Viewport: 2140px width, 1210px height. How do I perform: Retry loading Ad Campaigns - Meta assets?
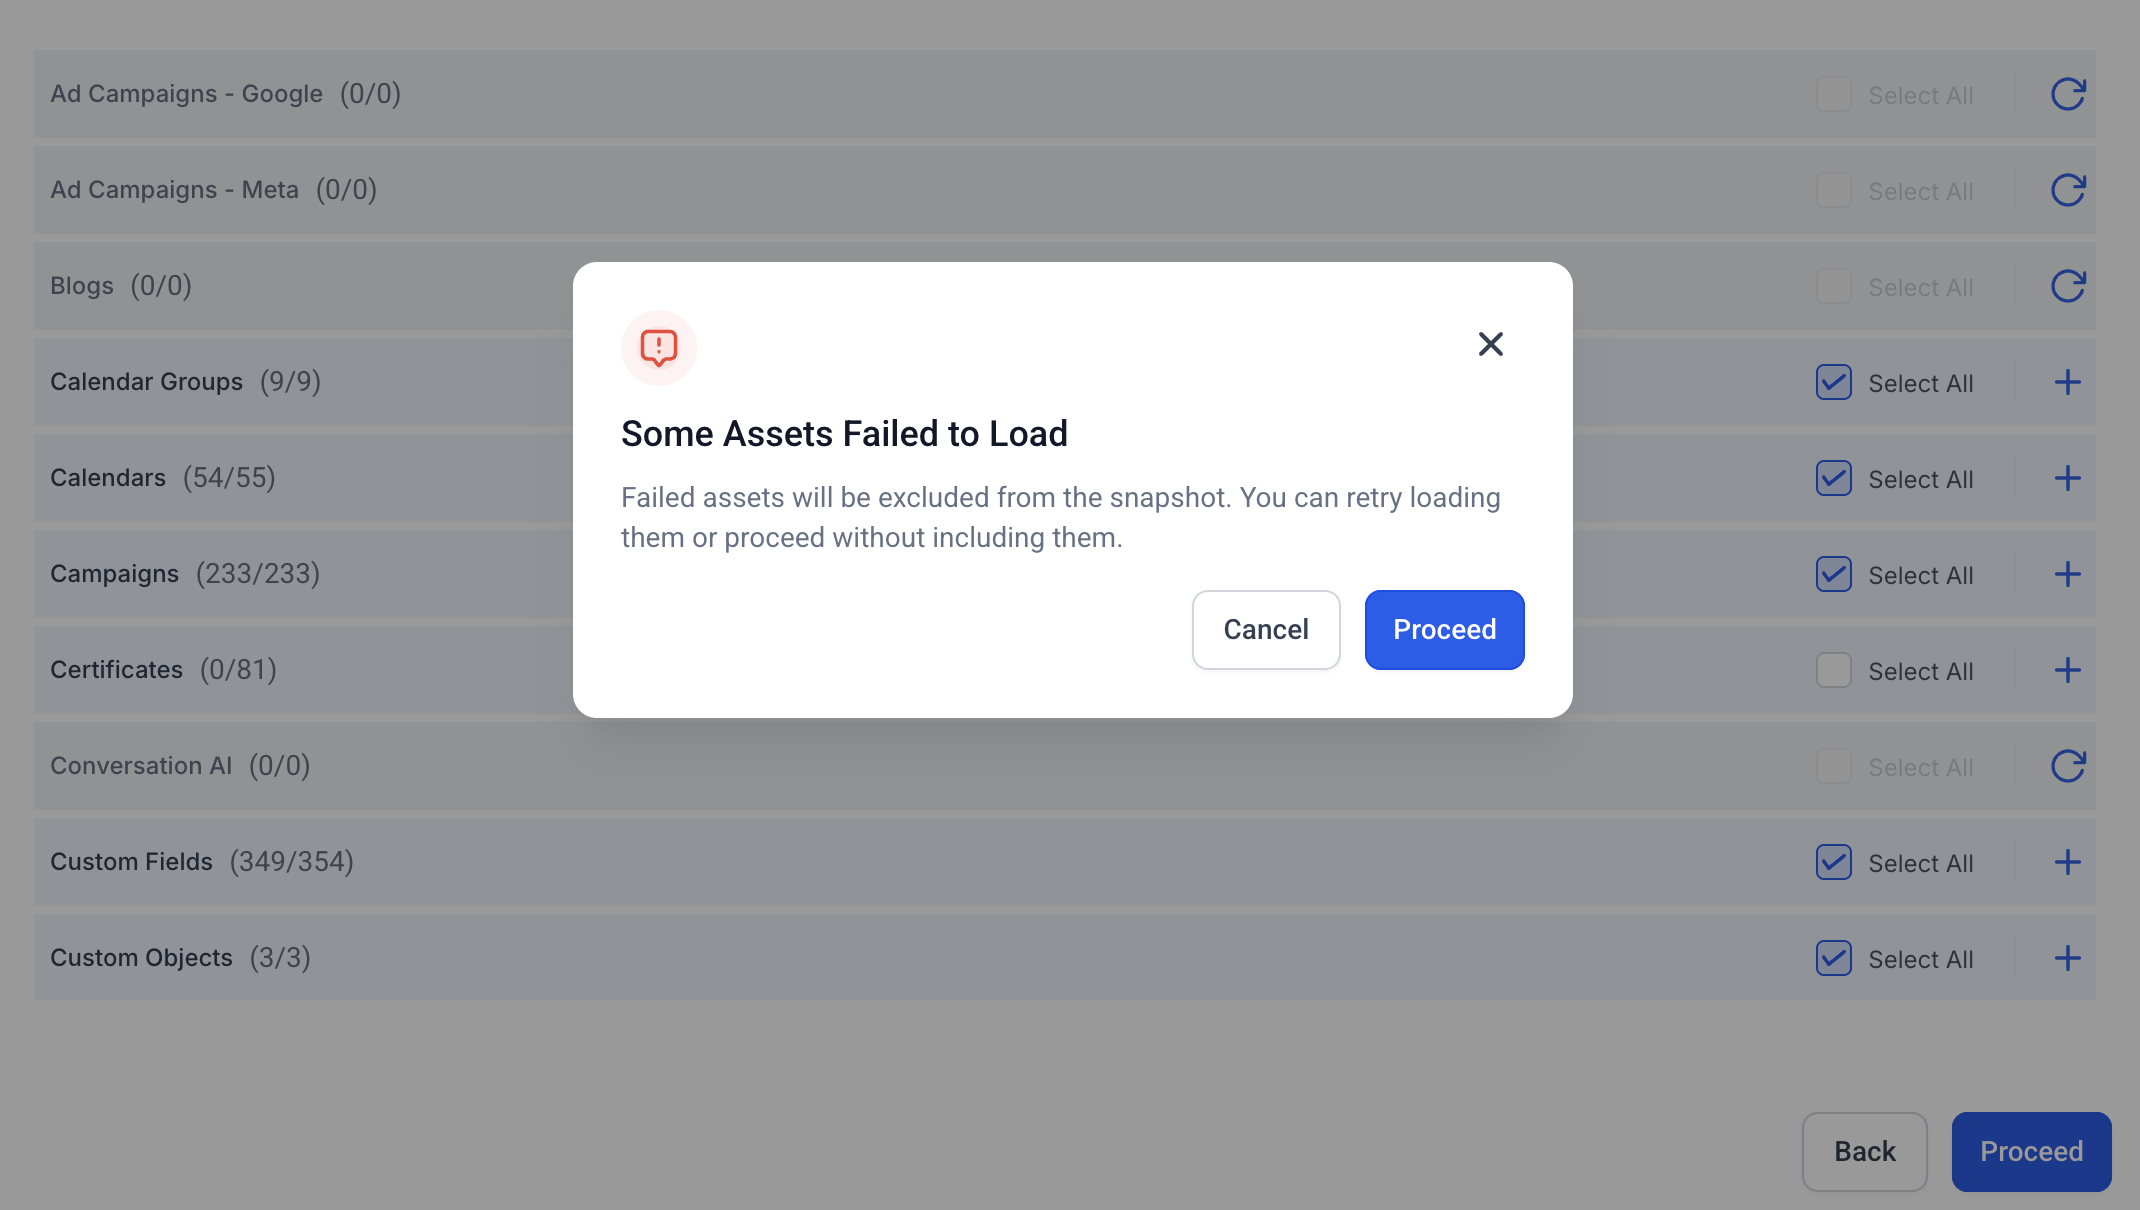click(x=2067, y=190)
